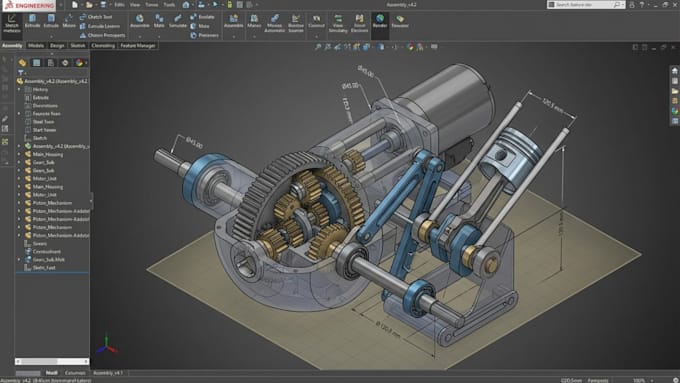Image resolution: width=680 pixels, height=383 pixels.
Task: Open the Assembly_v4.1 bottom tab
Action: click(108, 373)
